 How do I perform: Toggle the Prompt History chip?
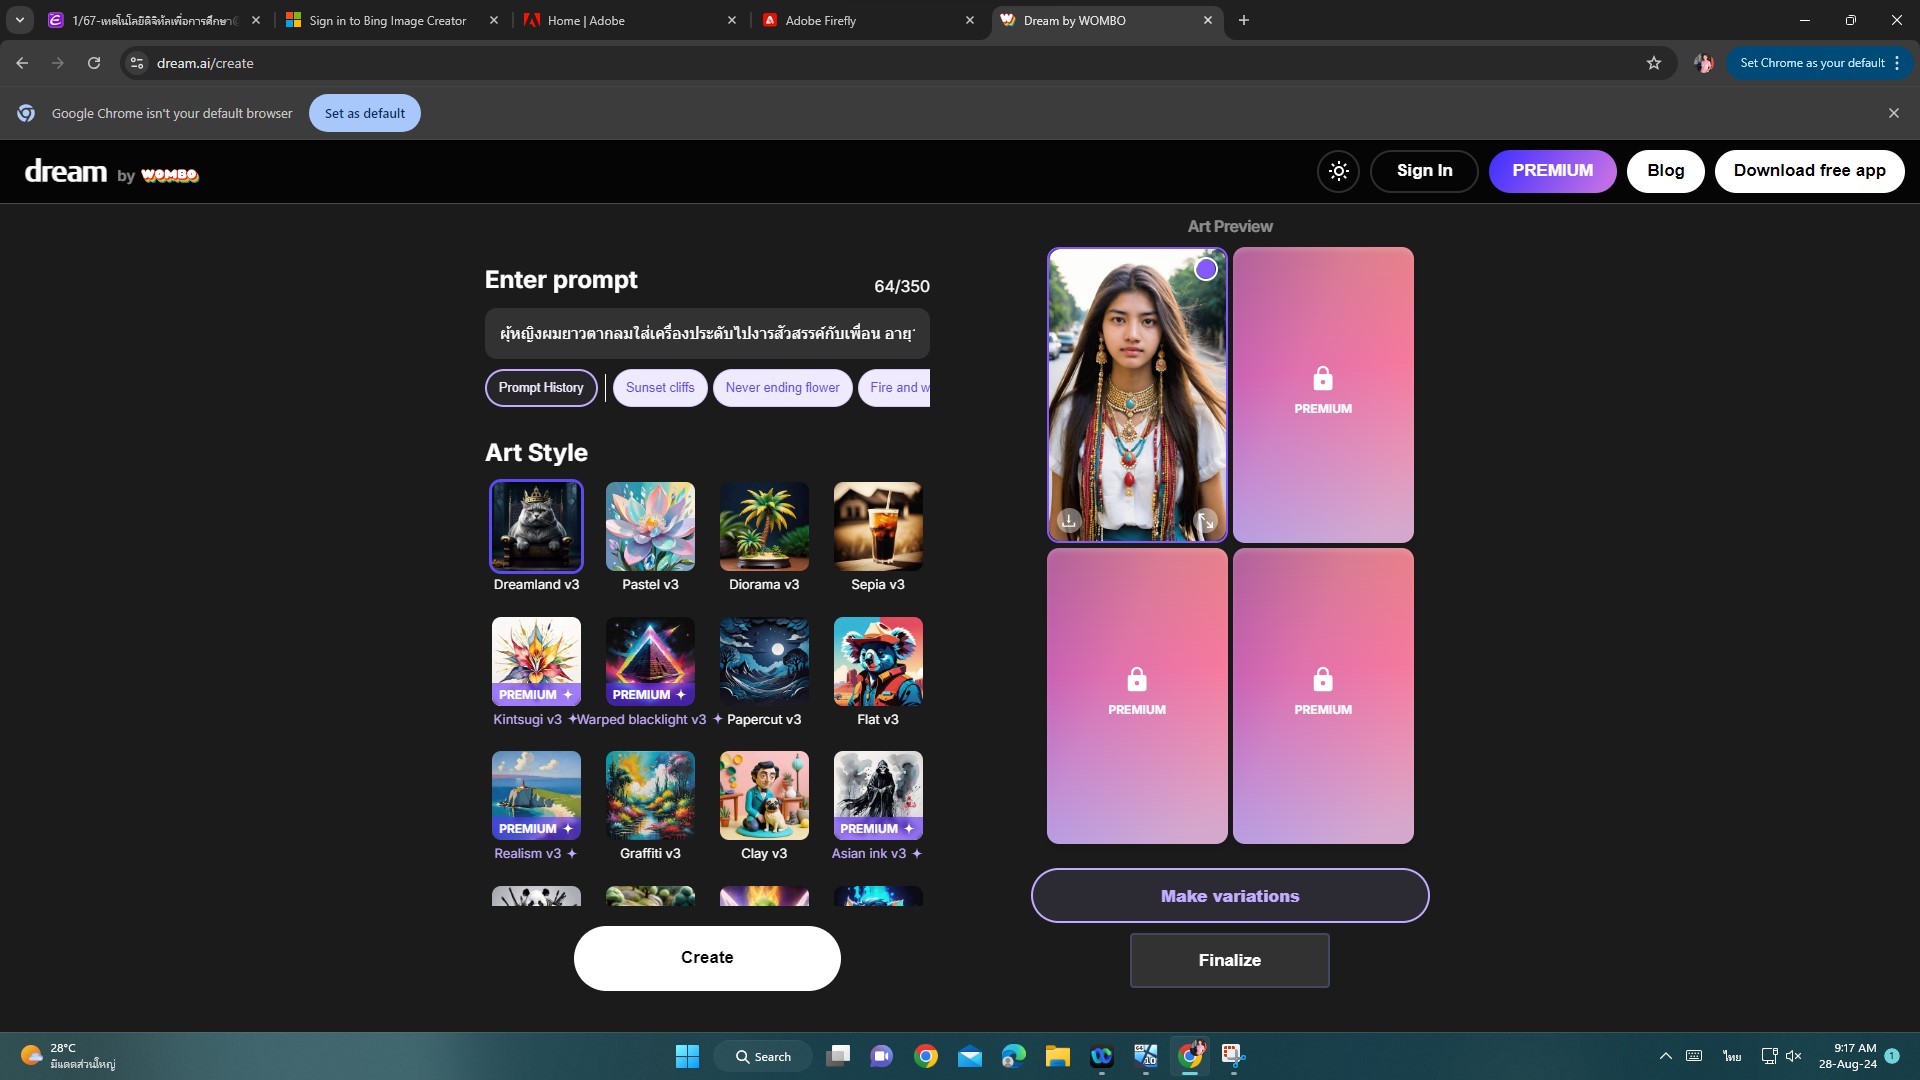pyautogui.click(x=541, y=388)
